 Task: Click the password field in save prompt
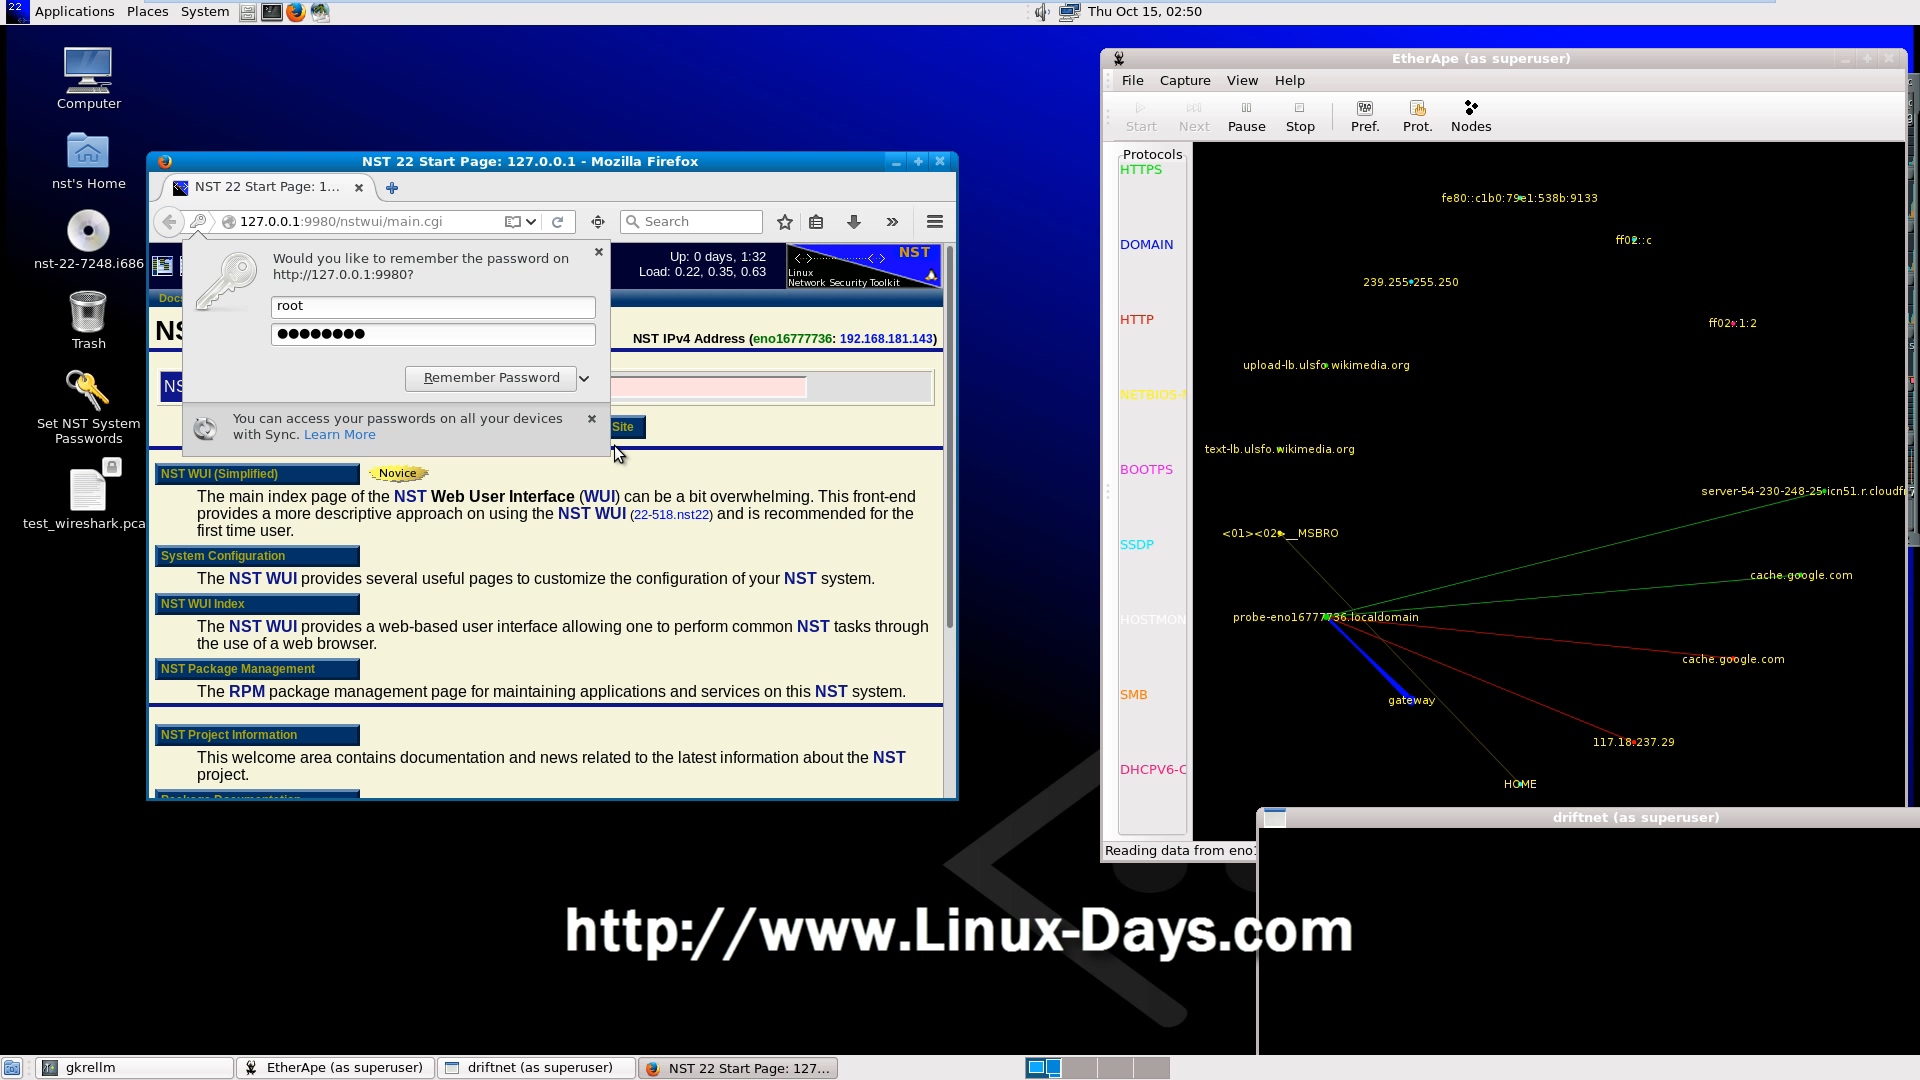pyautogui.click(x=433, y=334)
